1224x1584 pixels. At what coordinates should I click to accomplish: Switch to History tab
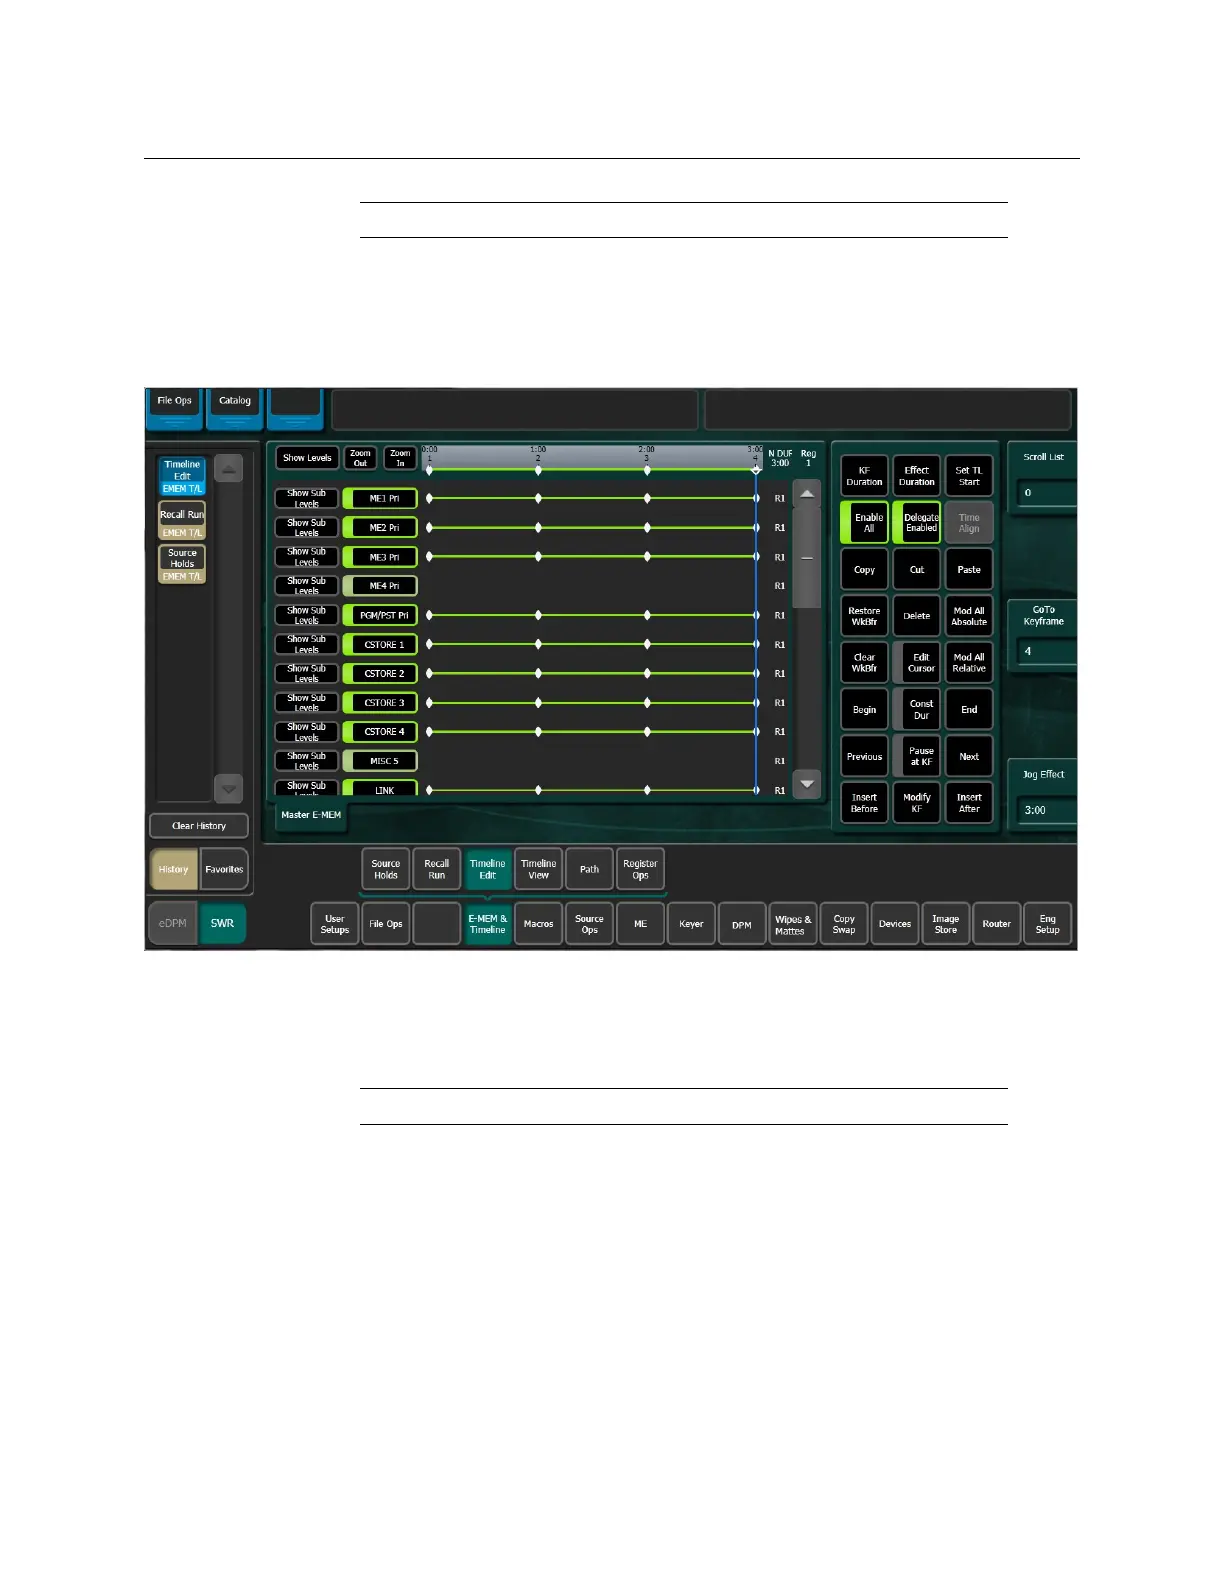pos(174,869)
